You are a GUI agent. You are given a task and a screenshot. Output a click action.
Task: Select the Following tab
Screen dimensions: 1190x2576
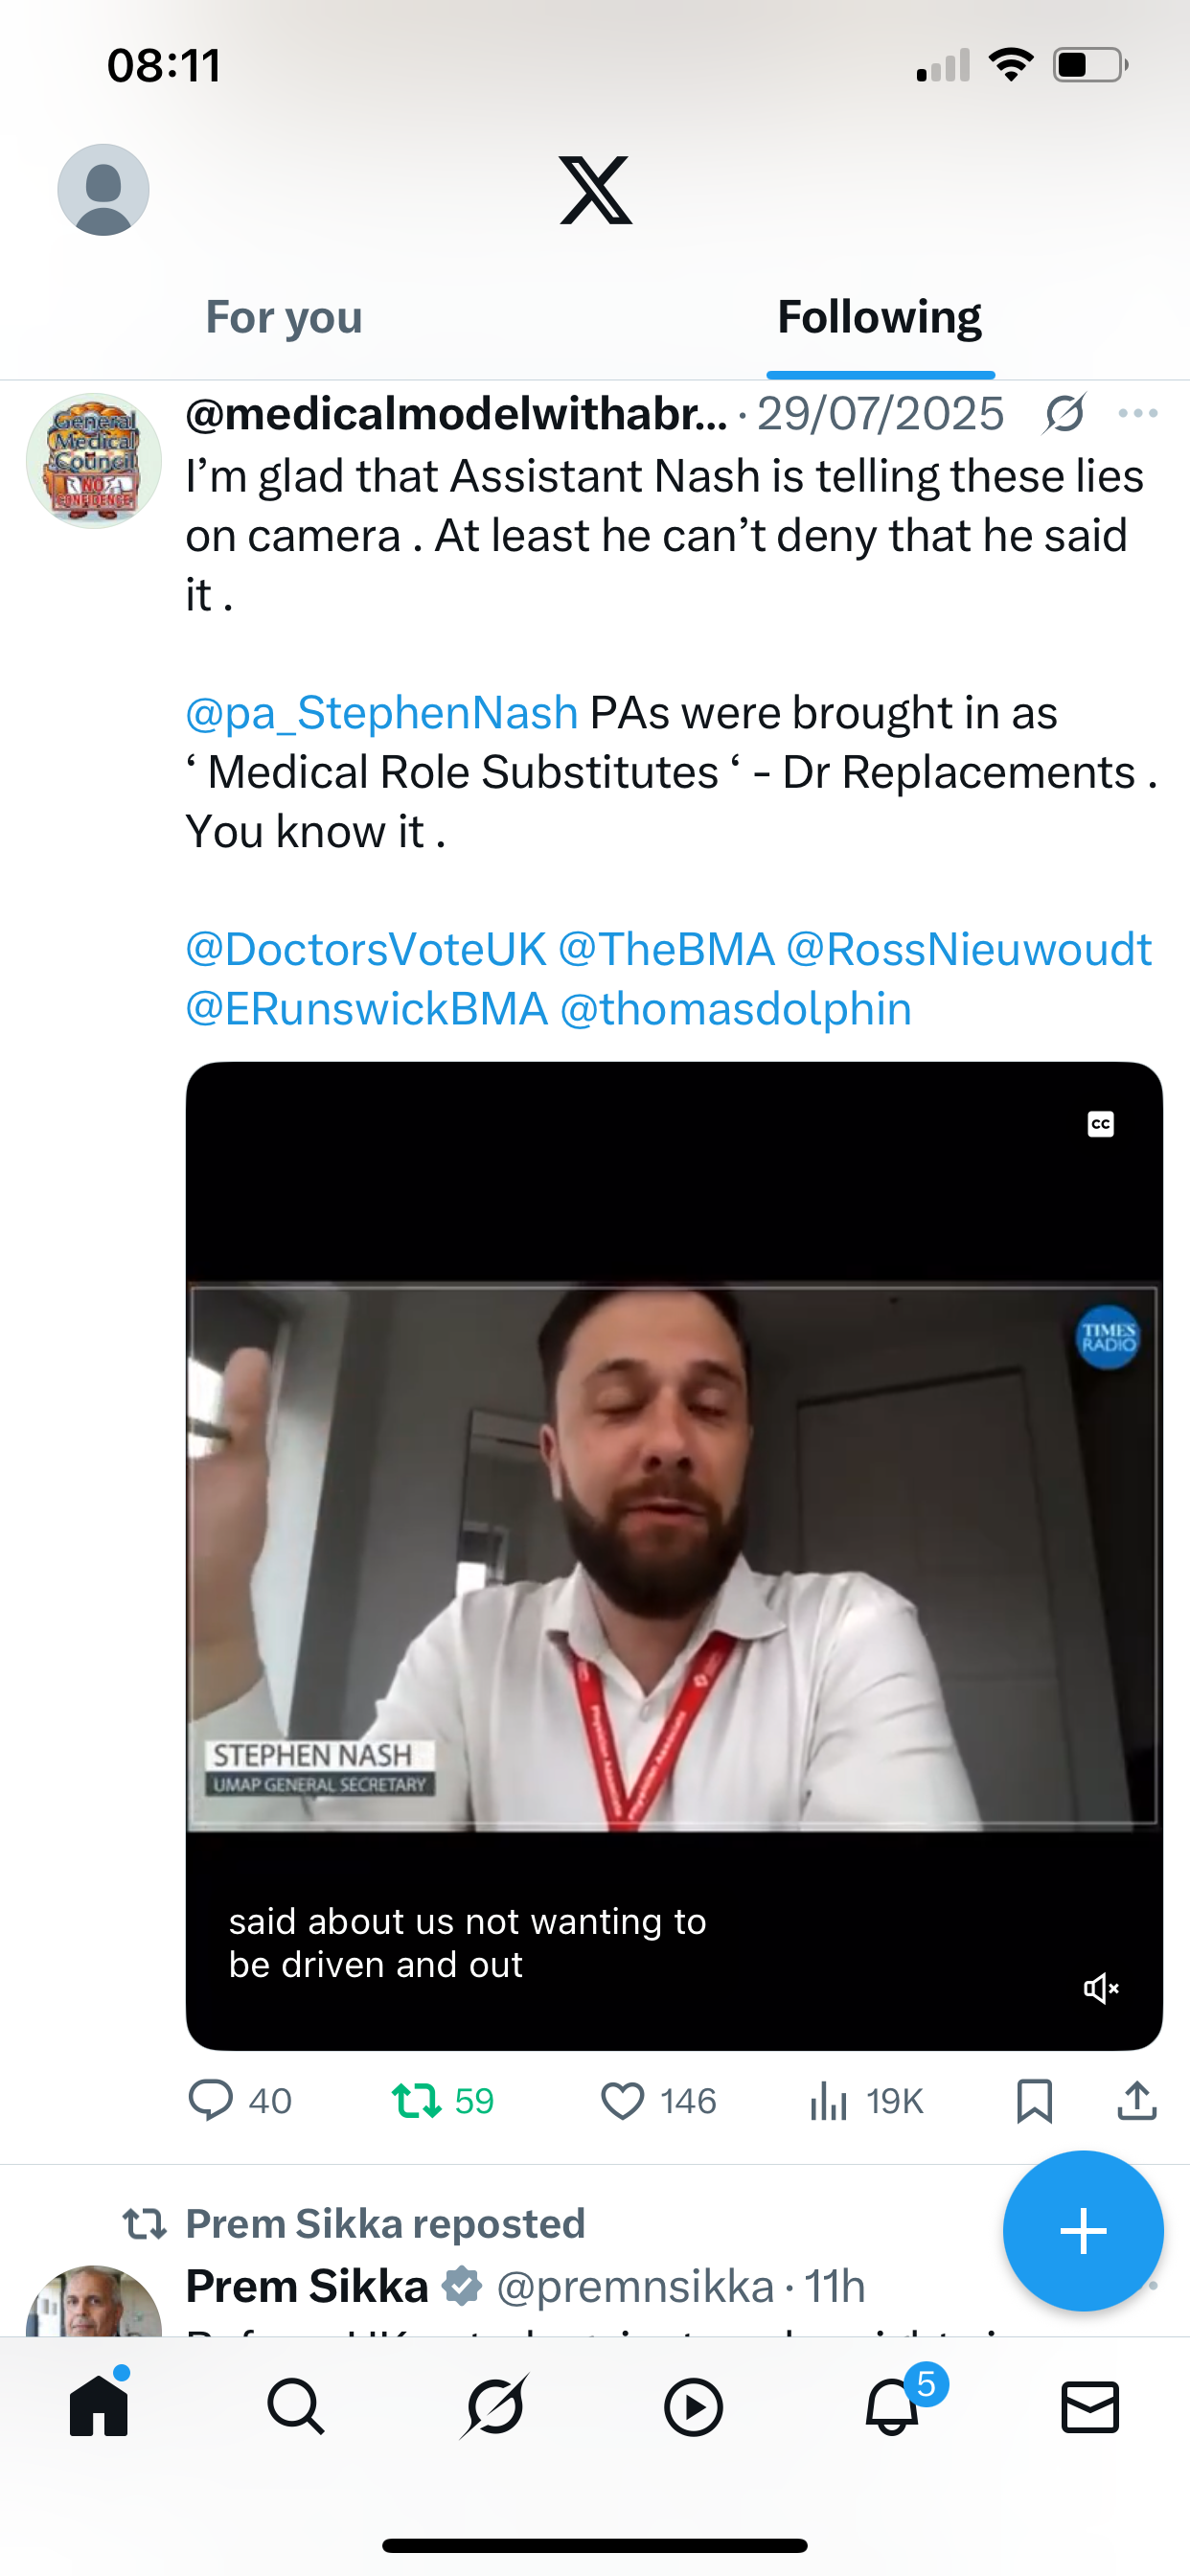880,317
